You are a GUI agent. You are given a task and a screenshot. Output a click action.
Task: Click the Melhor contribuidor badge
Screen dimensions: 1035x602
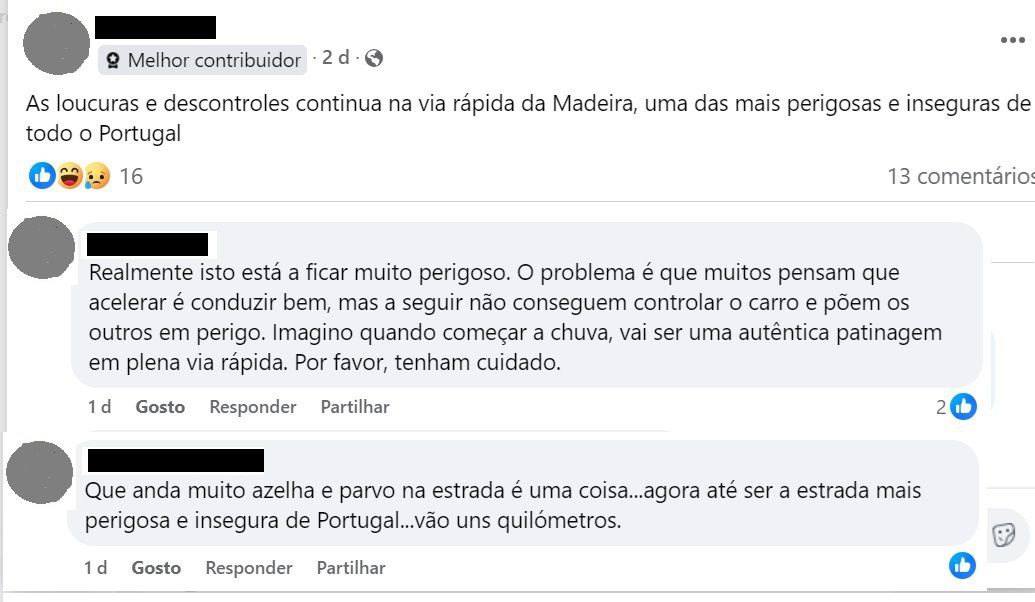point(203,60)
